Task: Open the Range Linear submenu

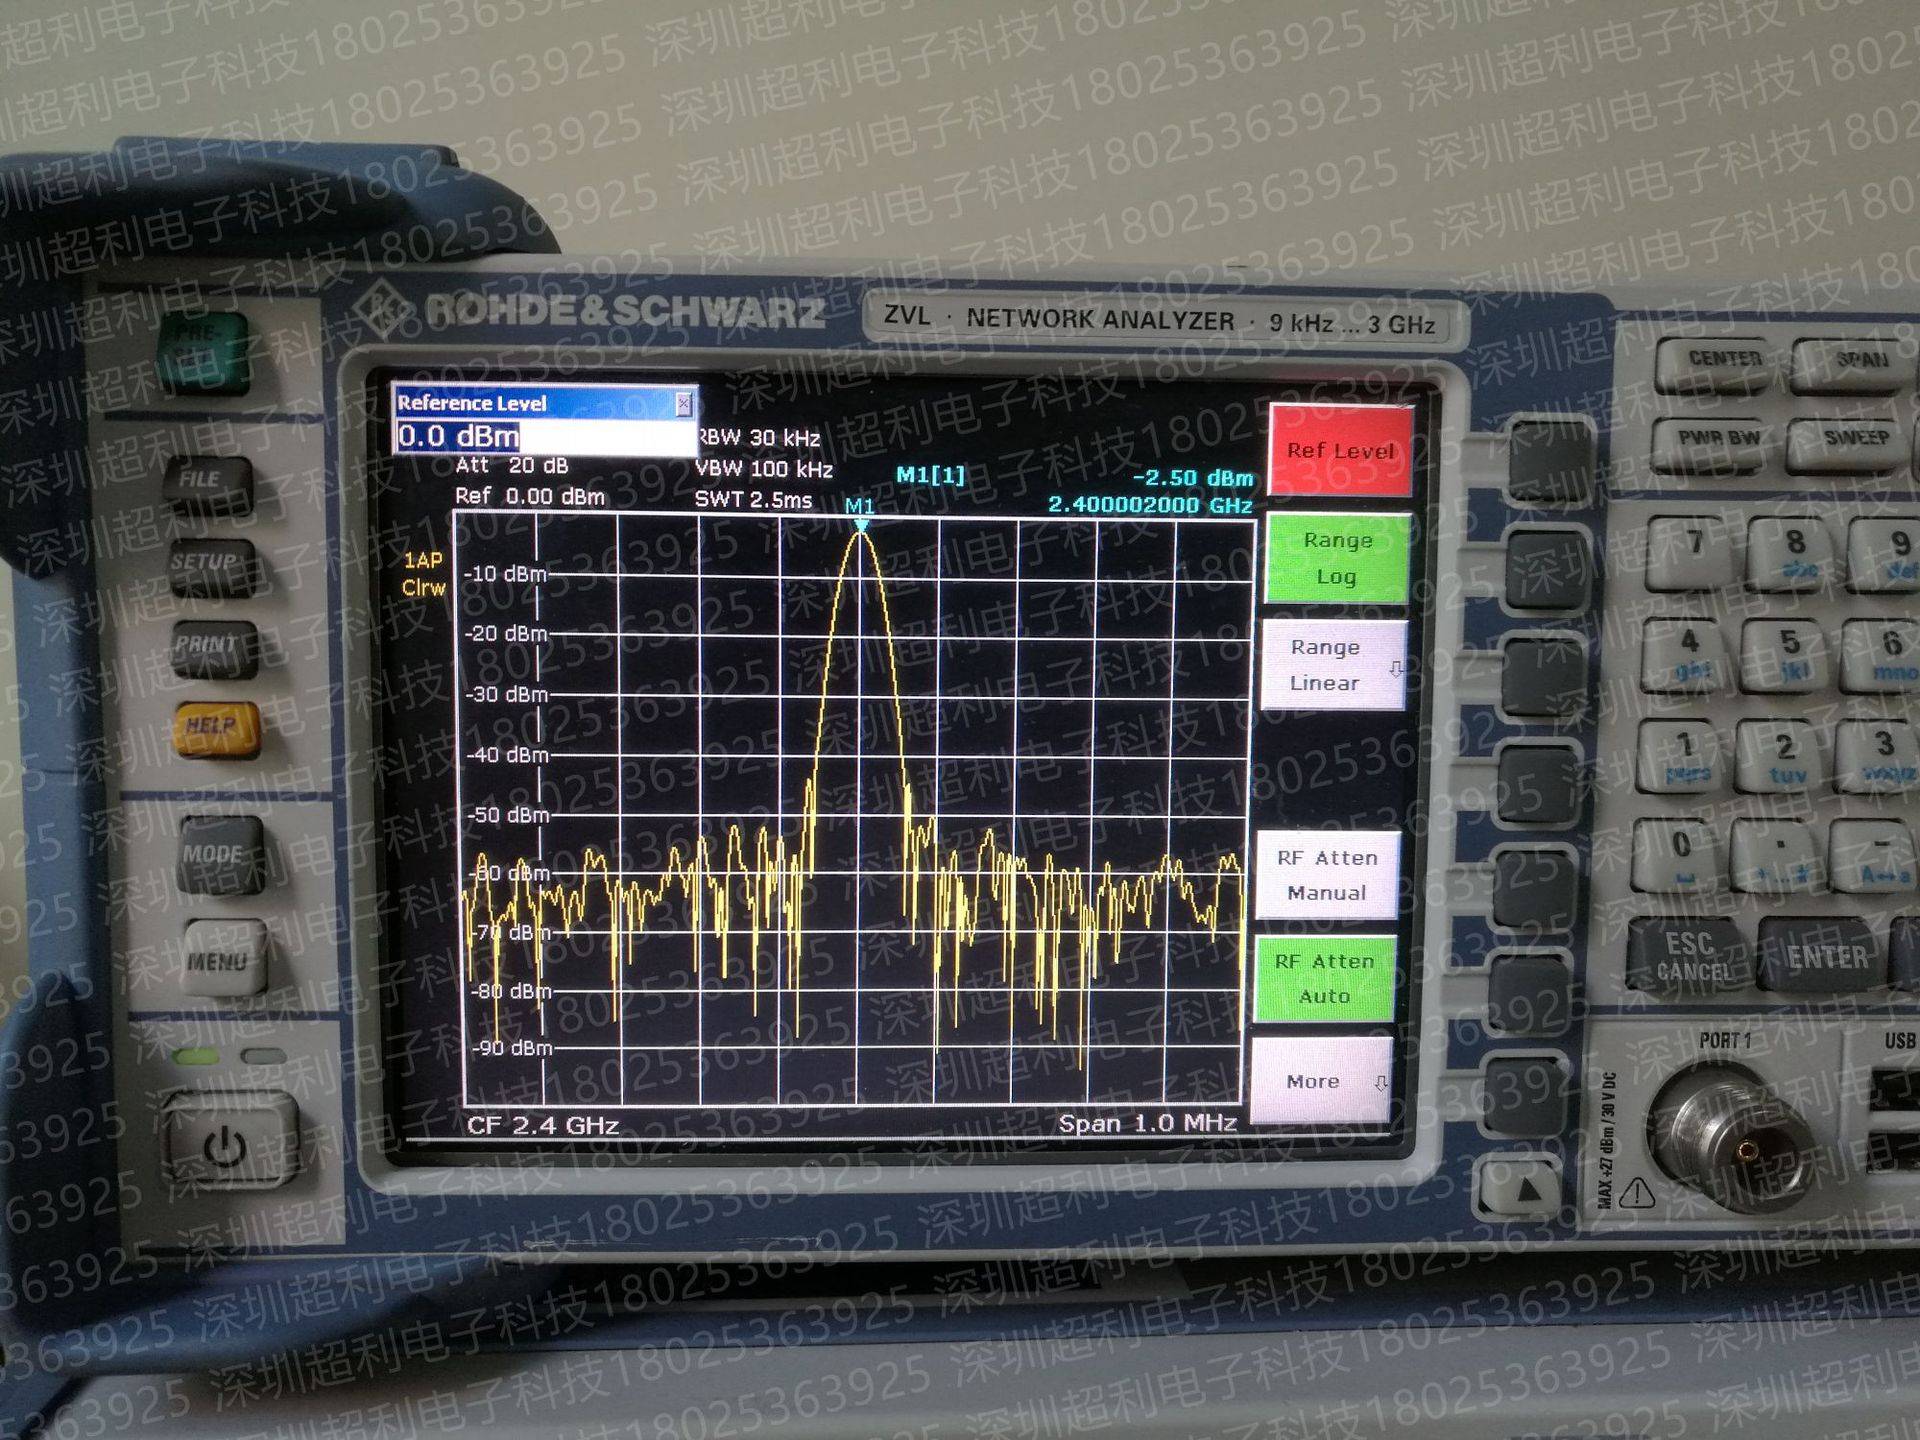Action: (1332, 665)
